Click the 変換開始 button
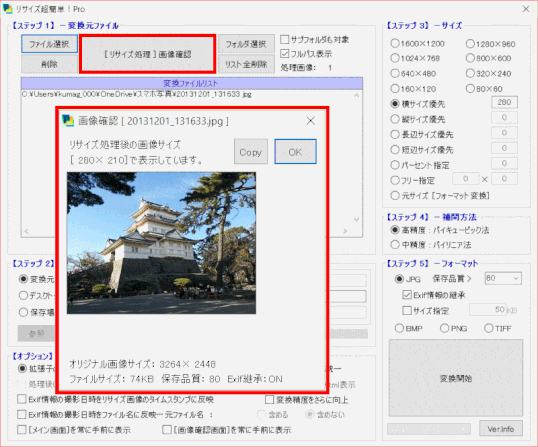Image resolution: width=538 pixels, height=447 pixels. (456, 378)
